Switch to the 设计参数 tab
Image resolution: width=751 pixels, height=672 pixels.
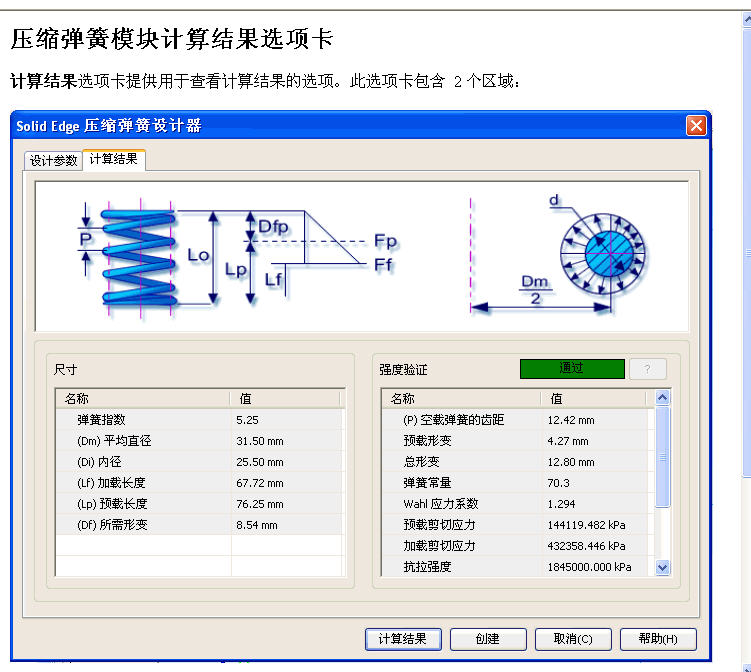point(53,160)
